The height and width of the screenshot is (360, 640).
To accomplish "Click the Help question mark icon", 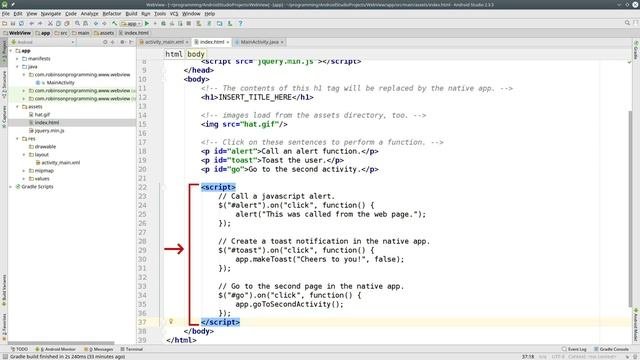I will (240, 24).
